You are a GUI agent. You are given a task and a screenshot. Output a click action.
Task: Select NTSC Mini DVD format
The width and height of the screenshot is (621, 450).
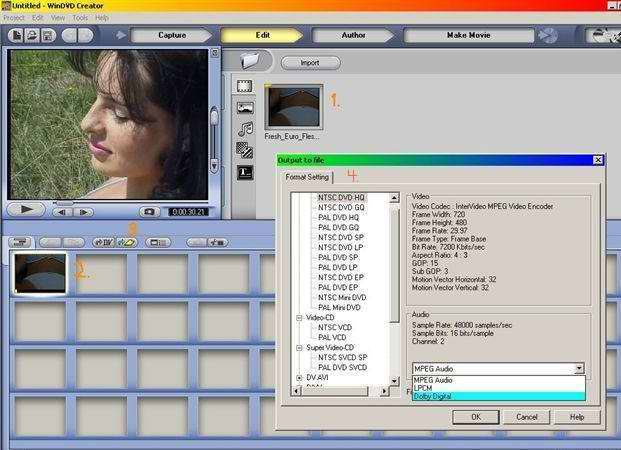point(342,297)
